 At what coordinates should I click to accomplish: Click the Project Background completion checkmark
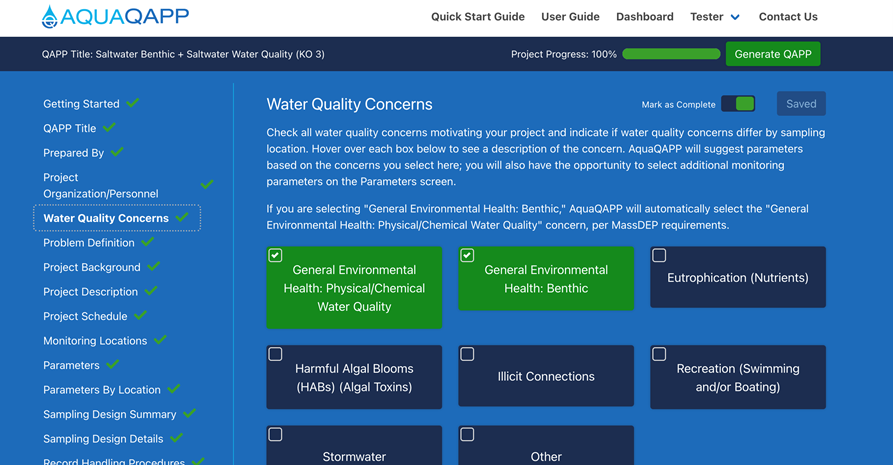click(154, 266)
